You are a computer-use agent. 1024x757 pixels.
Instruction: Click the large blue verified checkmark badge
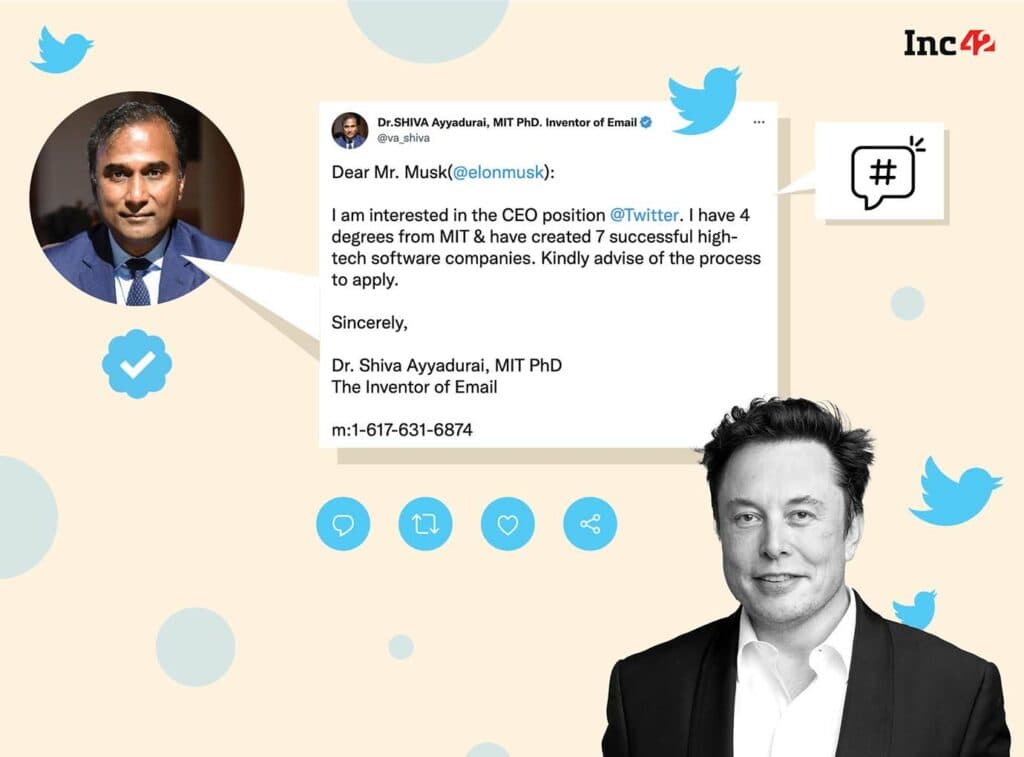pos(137,364)
